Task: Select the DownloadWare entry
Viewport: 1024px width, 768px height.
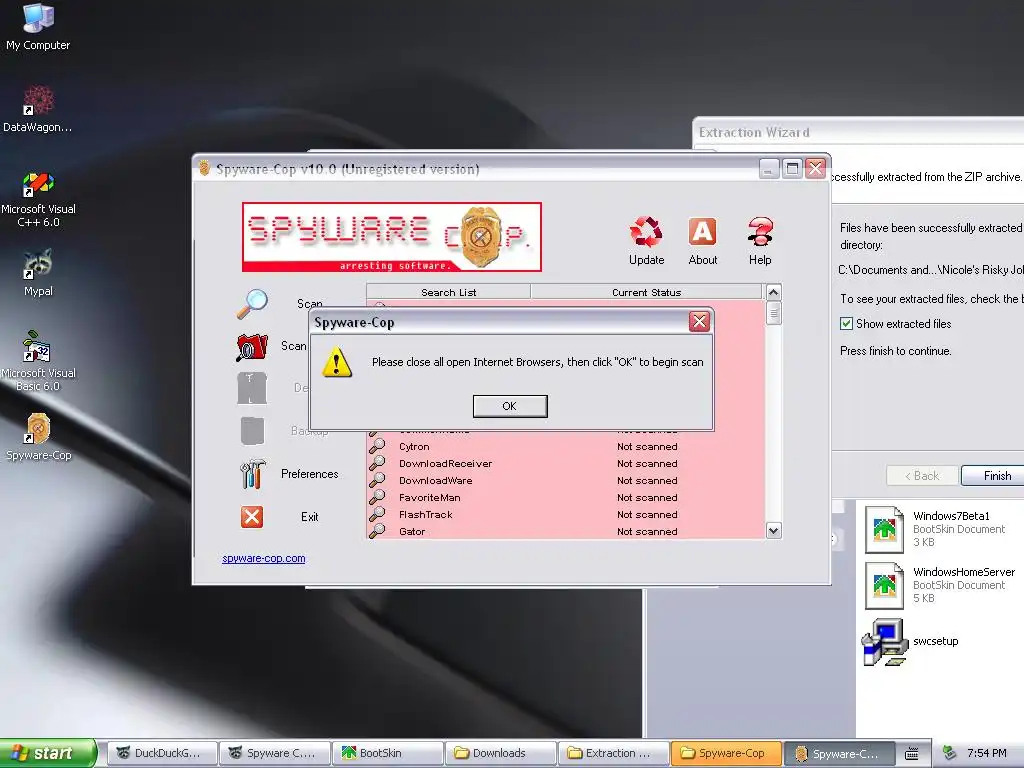Action: point(436,481)
